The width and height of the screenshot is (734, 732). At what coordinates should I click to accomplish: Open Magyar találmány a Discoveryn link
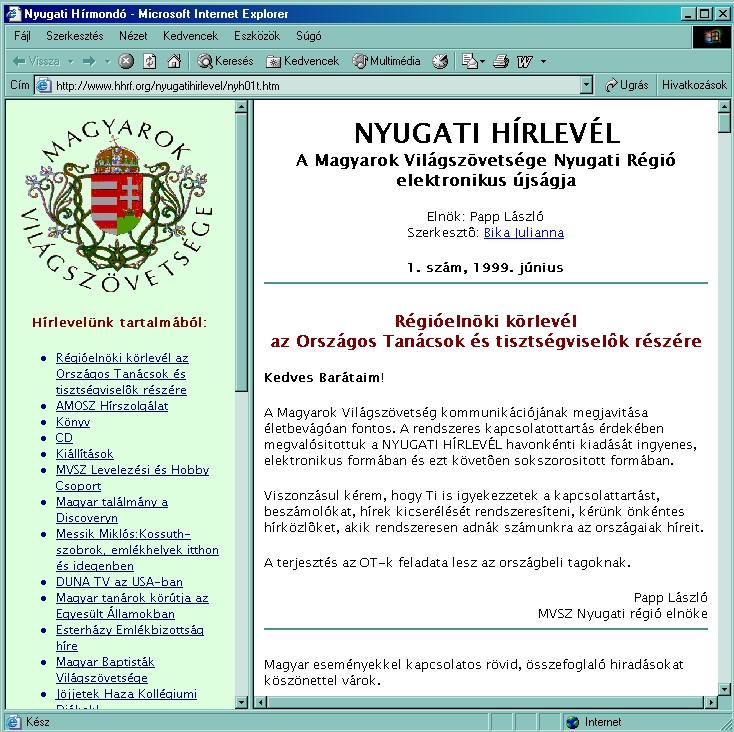pos(111,510)
